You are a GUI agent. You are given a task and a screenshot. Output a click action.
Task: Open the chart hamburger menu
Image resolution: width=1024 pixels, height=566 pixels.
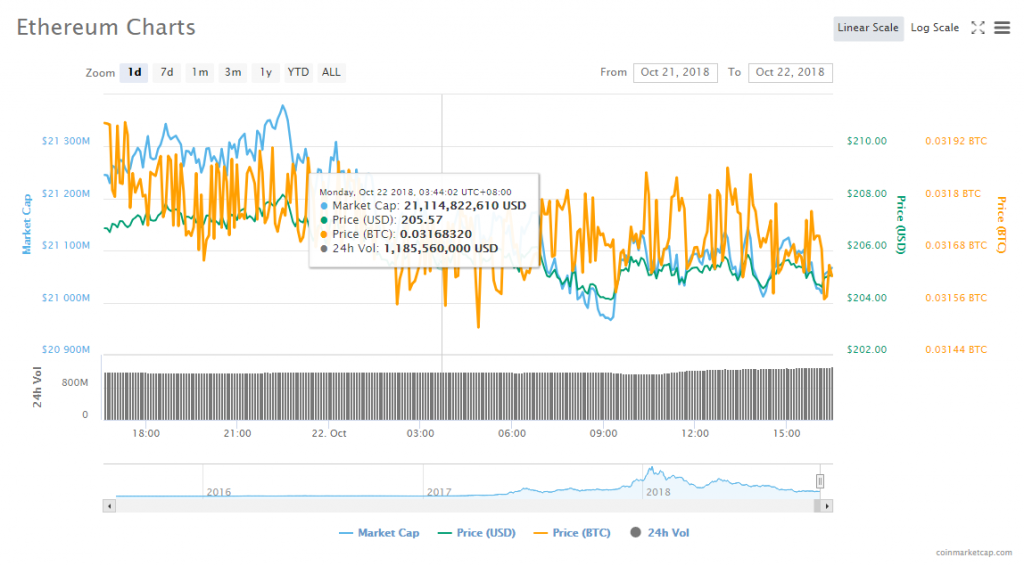click(x=1002, y=28)
